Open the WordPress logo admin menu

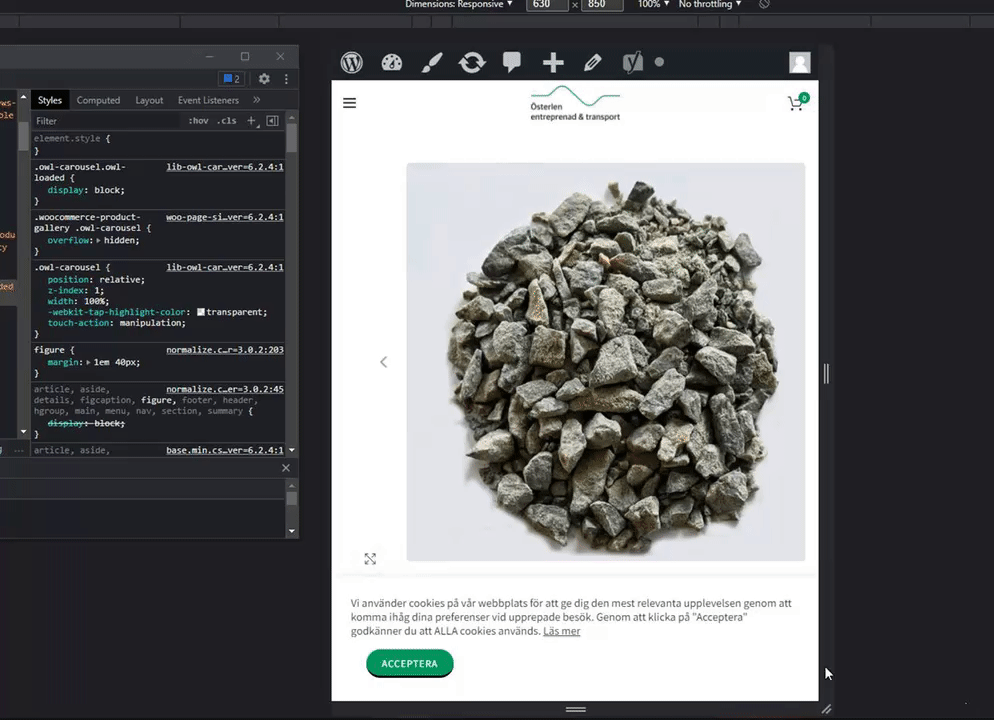pyautogui.click(x=352, y=62)
